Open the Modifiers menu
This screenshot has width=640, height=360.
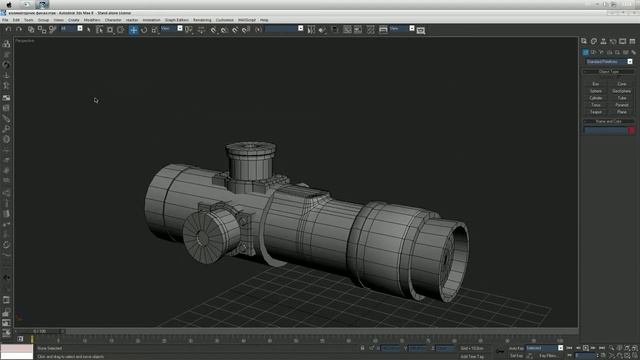pyautogui.click(x=92, y=20)
